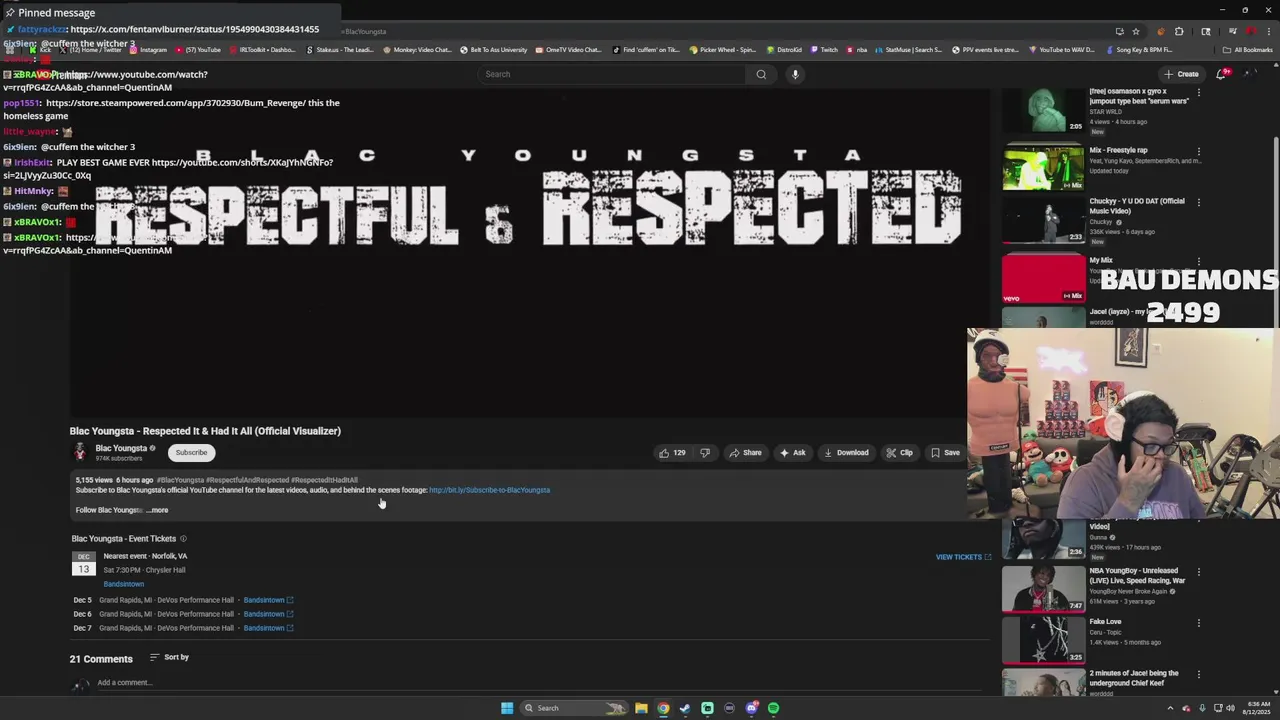Subscribe to Blac Youngsta channel
The image size is (1280, 720).
click(191, 453)
